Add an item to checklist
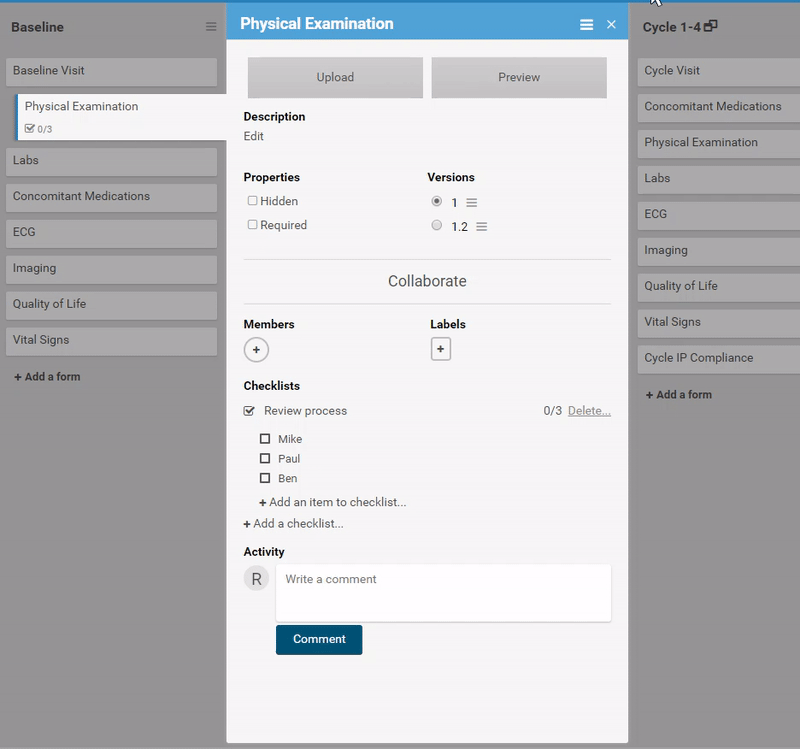This screenshot has width=800, height=749. point(333,502)
